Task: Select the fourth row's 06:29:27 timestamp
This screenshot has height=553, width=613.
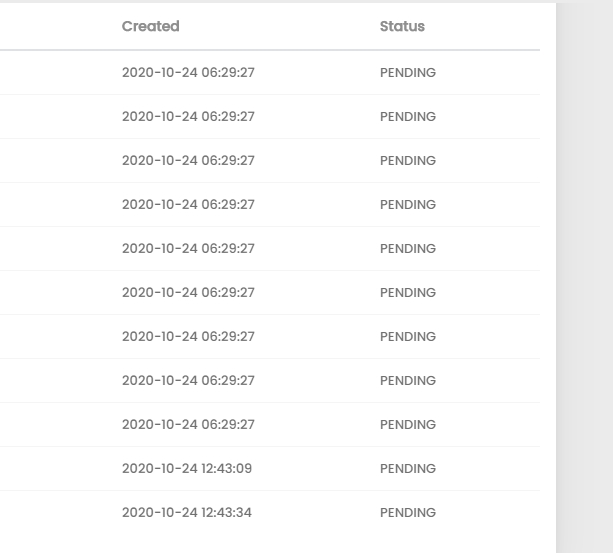Action: (x=188, y=204)
